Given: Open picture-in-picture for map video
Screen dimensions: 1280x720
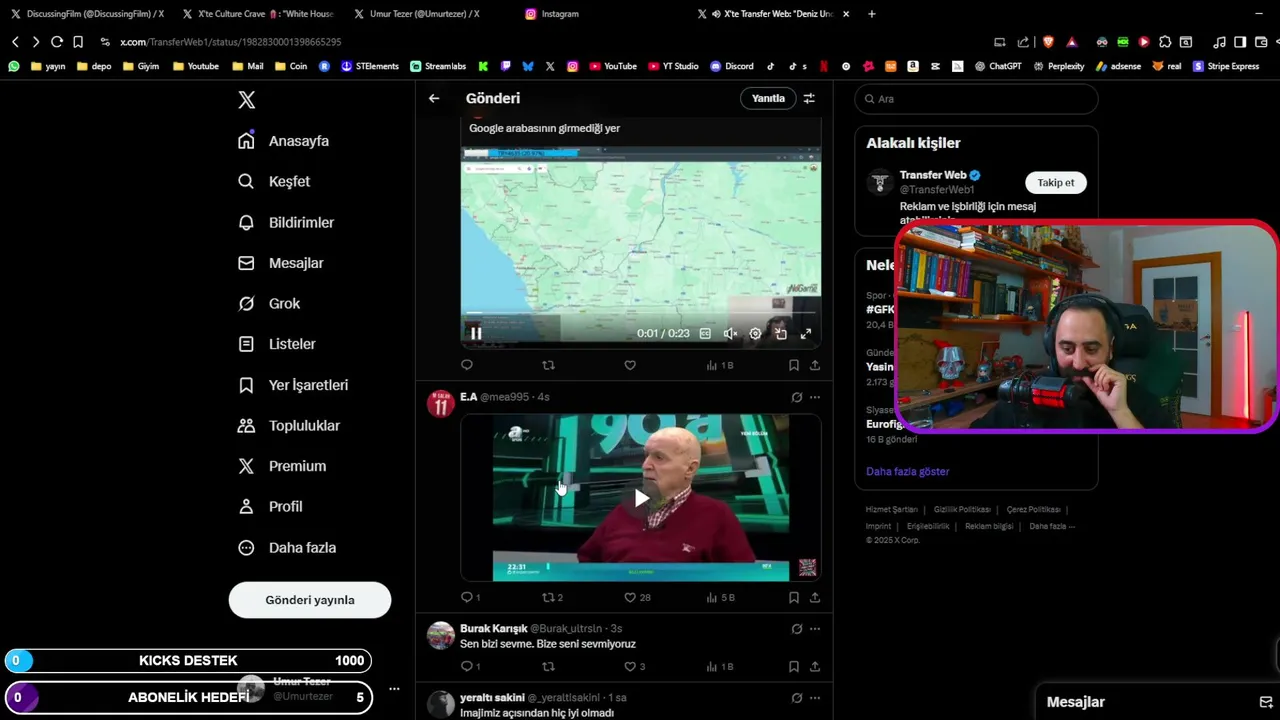Looking at the screenshot, I should [x=781, y=334].
